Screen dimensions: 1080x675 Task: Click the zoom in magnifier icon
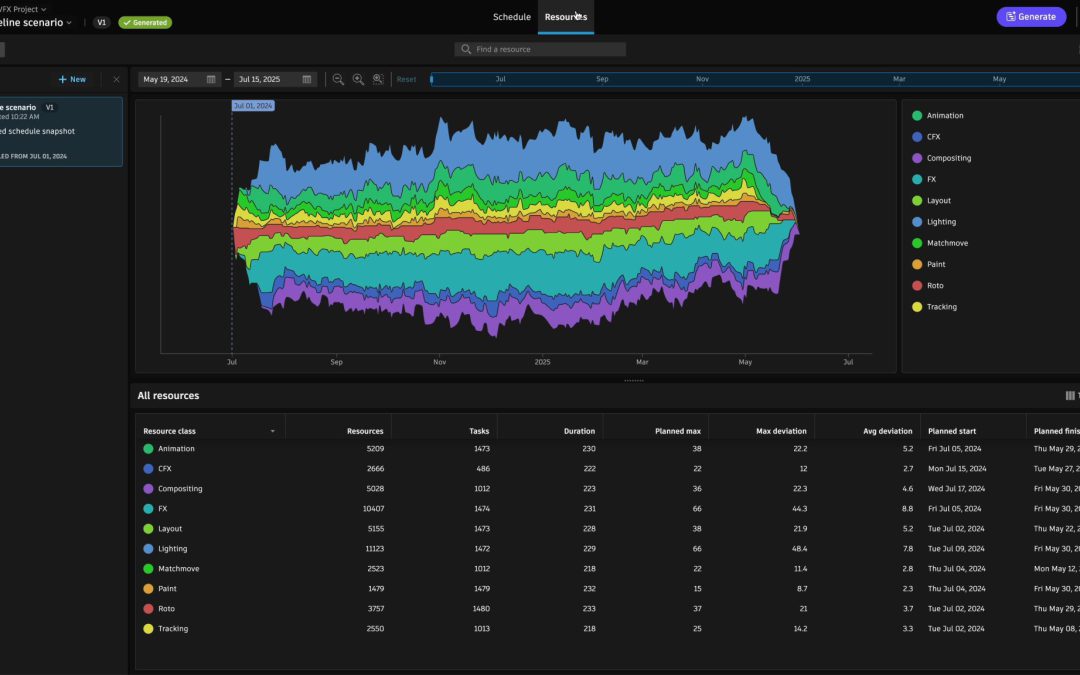(358, 79)
